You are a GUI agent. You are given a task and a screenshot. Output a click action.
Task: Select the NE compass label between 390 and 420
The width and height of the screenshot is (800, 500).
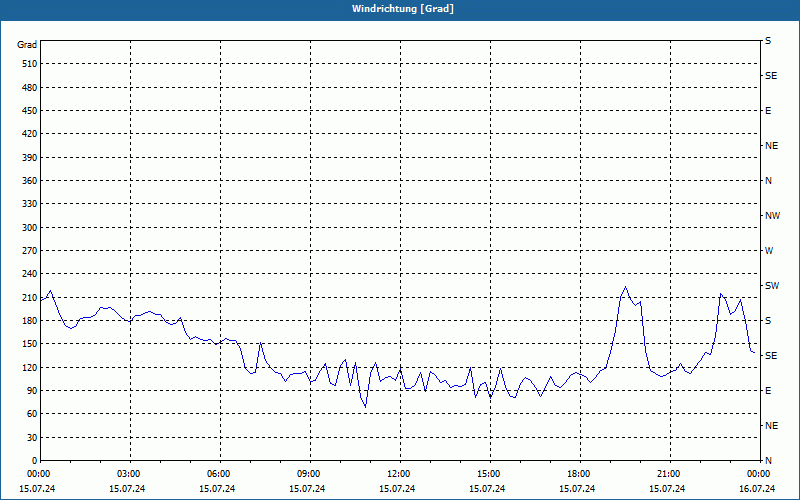click(x=771, y=146)
